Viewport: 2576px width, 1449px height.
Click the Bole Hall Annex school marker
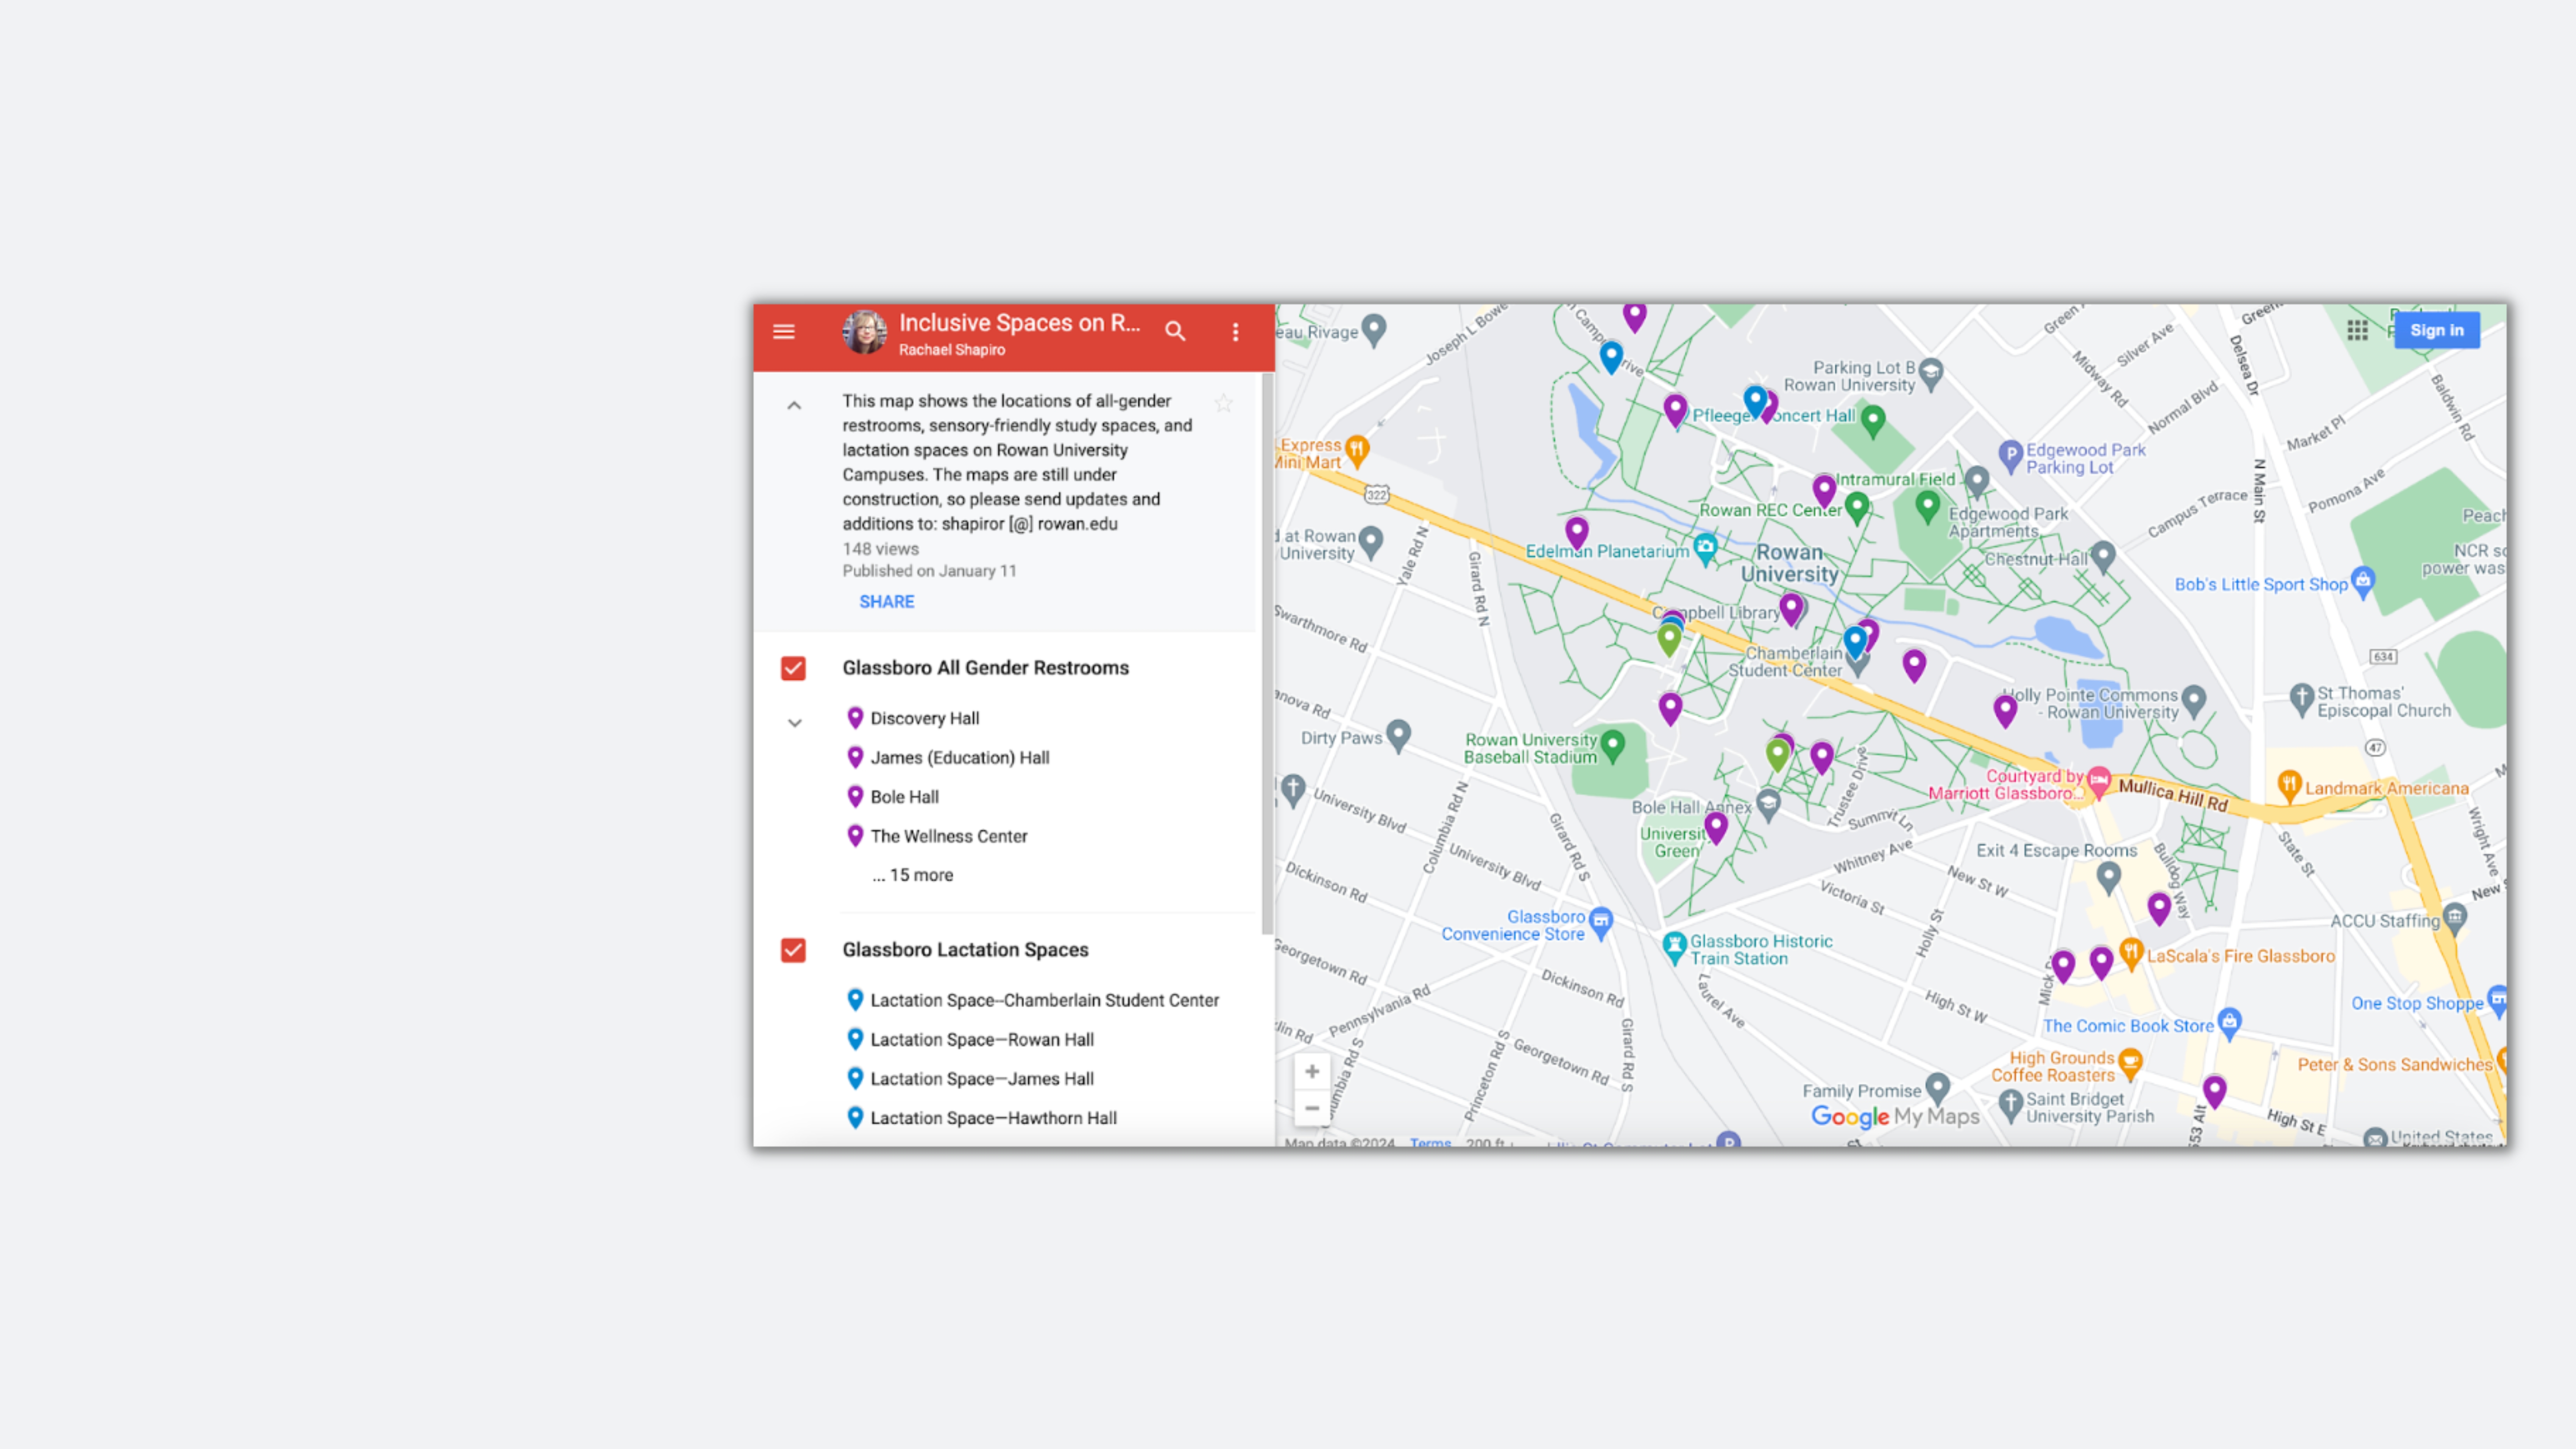[1768, 805]
